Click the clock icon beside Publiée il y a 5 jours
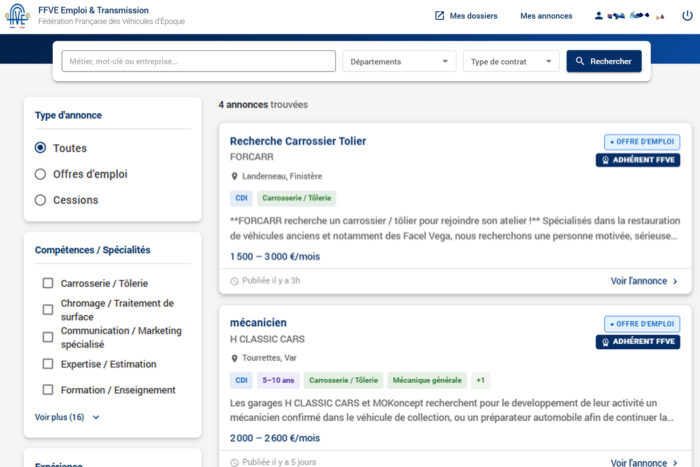The image size is (700, 467). coord(234,463)
